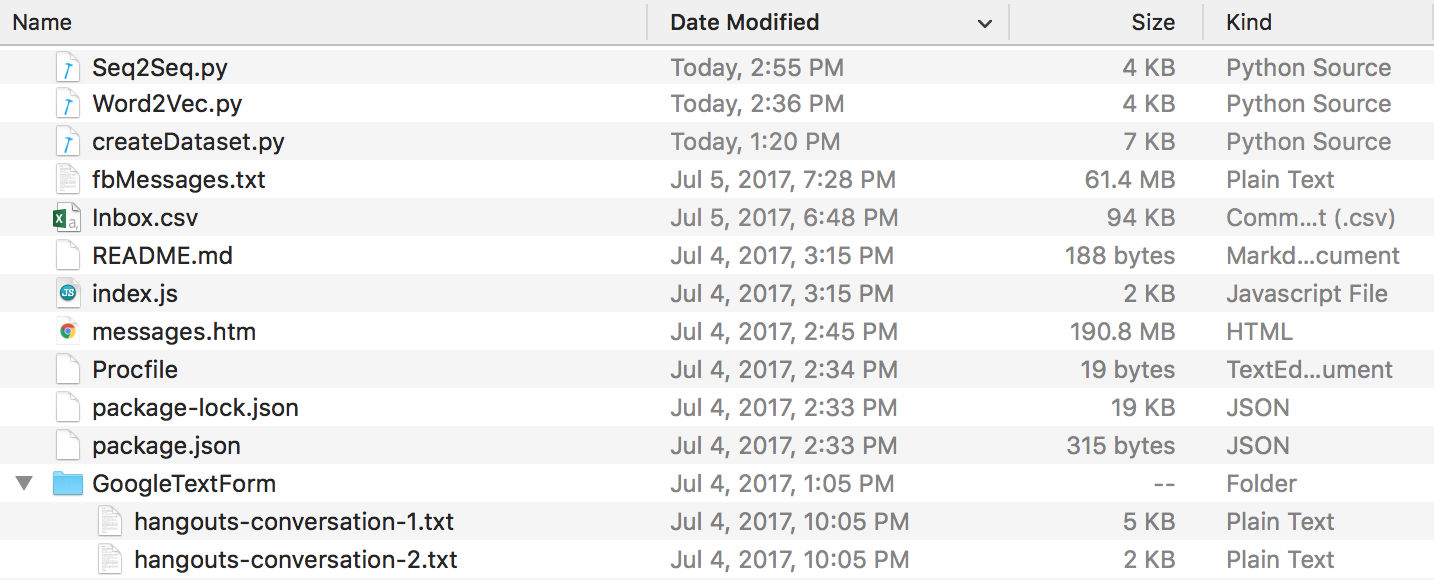Select the Procfile row
1434x580 pixels.
717,370
